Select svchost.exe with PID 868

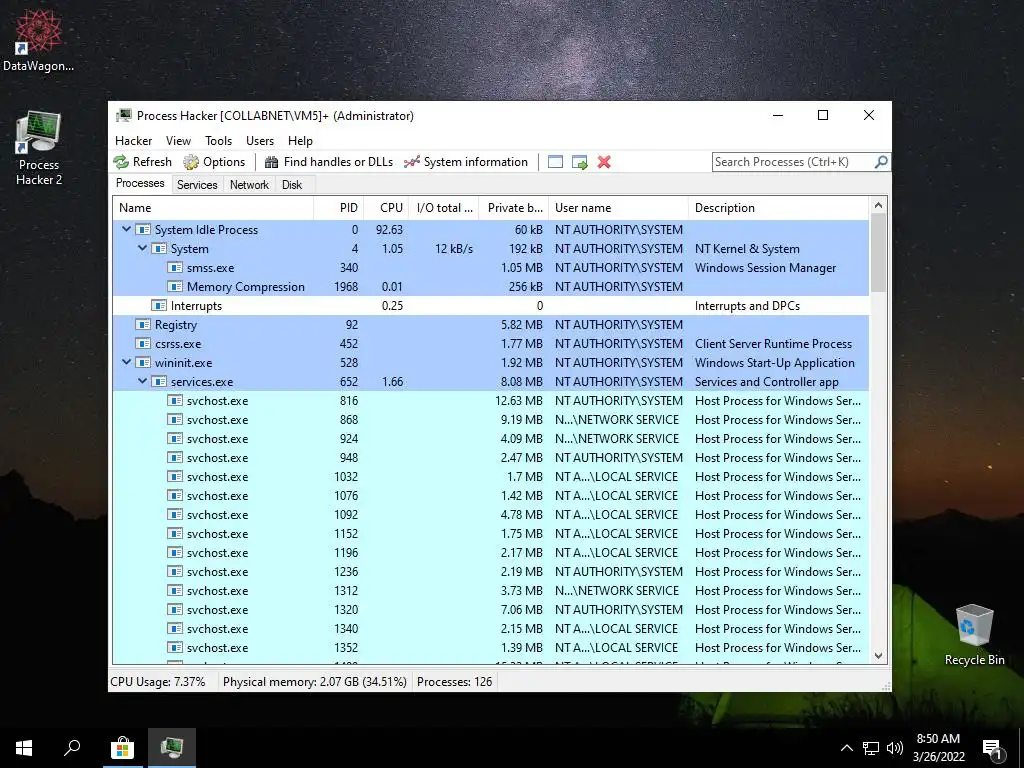point(490,419)
